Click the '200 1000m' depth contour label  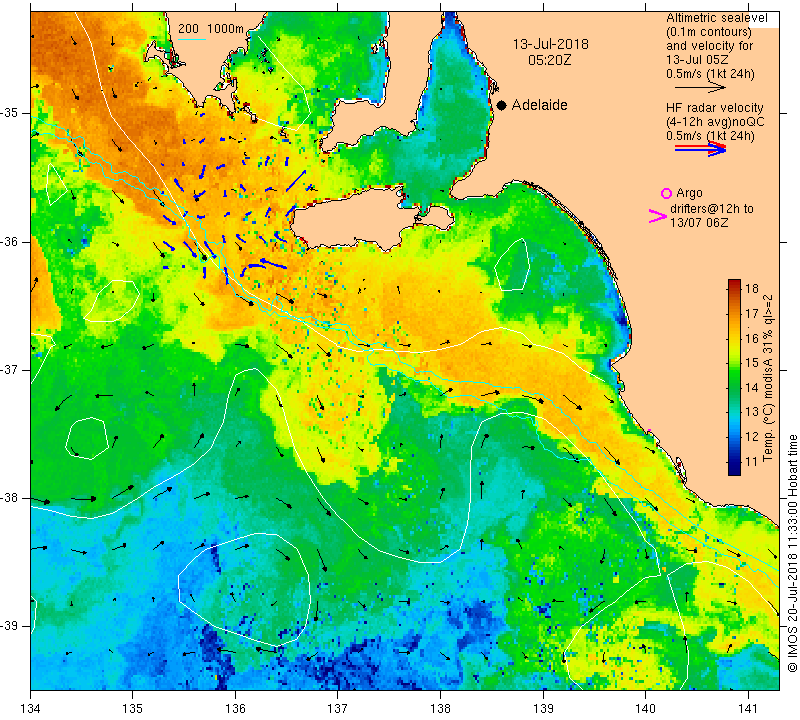(211, 29)
